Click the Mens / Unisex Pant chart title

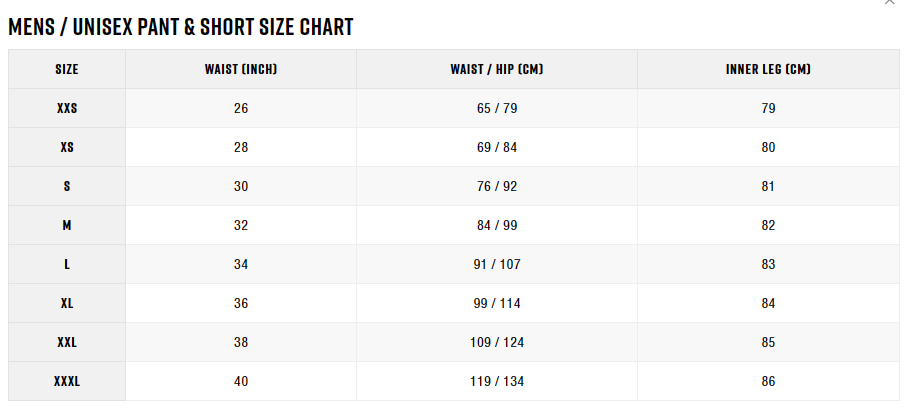[x=180, y=27]
